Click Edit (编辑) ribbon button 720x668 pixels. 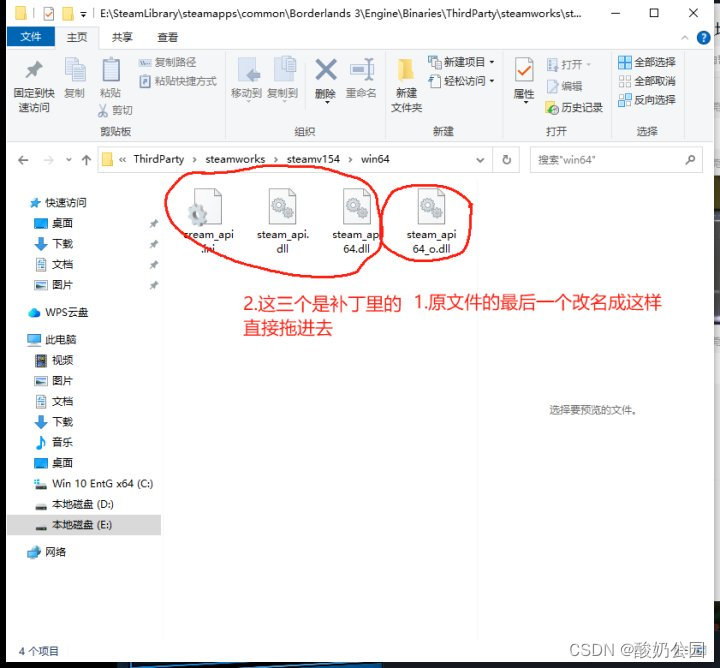coord(564,86)
